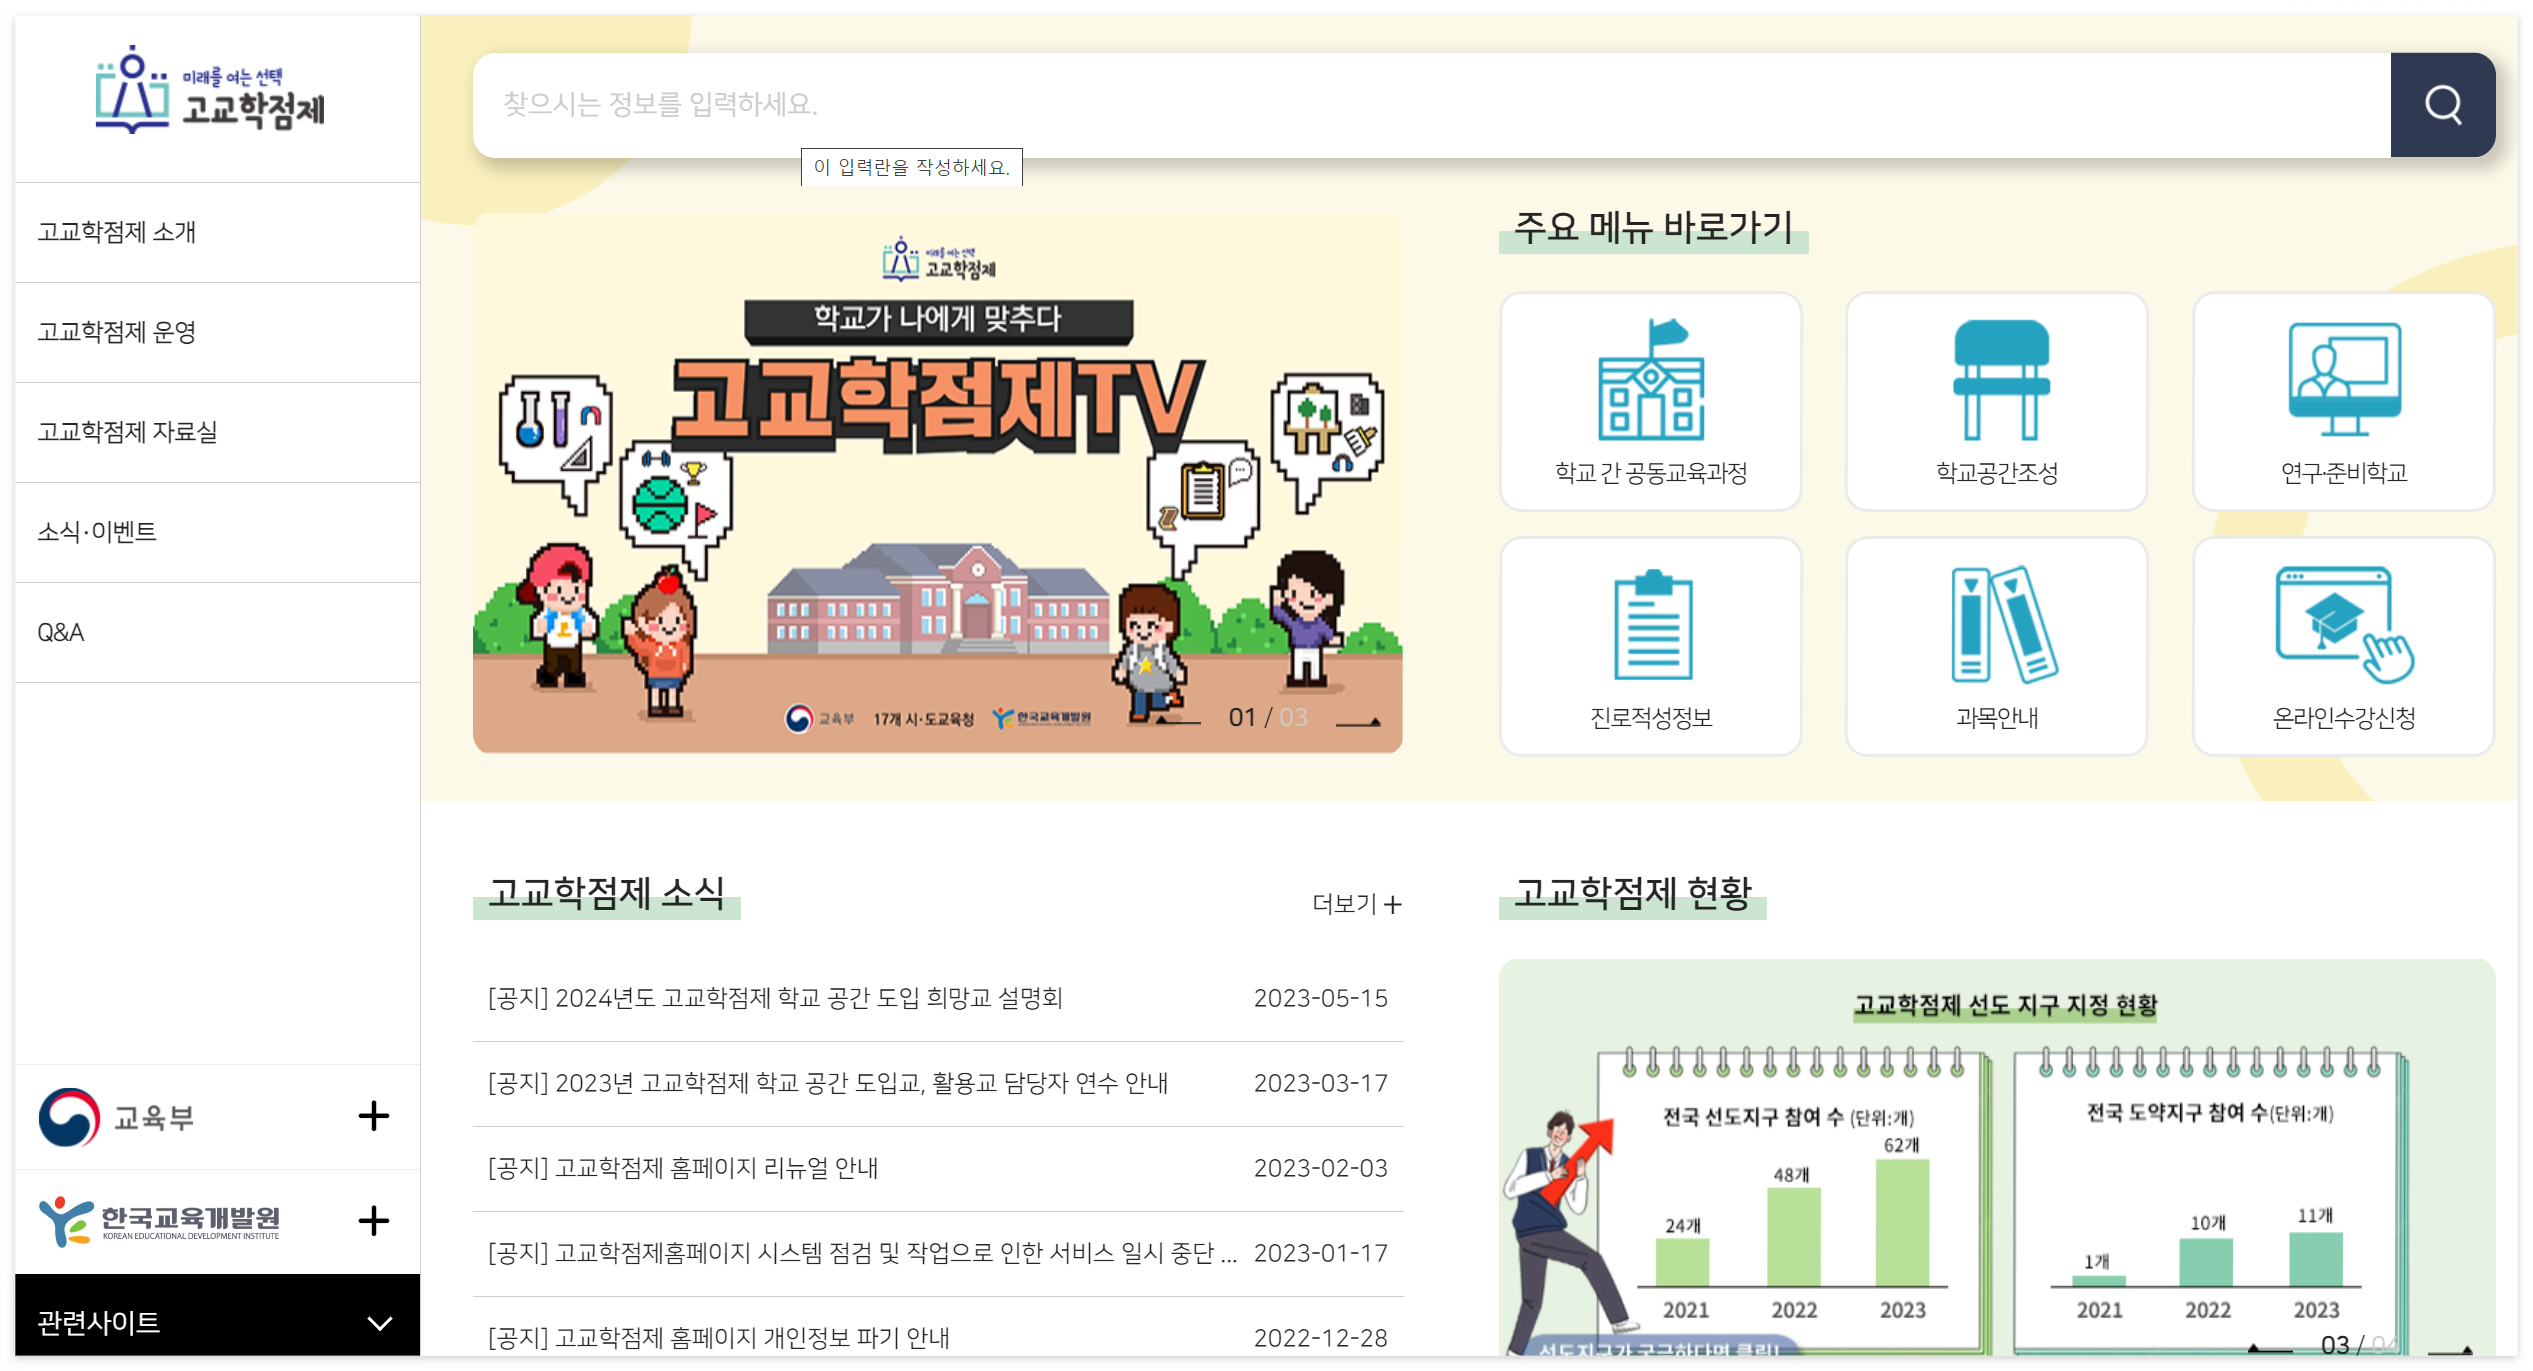Open 고교학점제 소개 menu
This screenshot has height=1371, width=2533.
click(x=217, y=232)
